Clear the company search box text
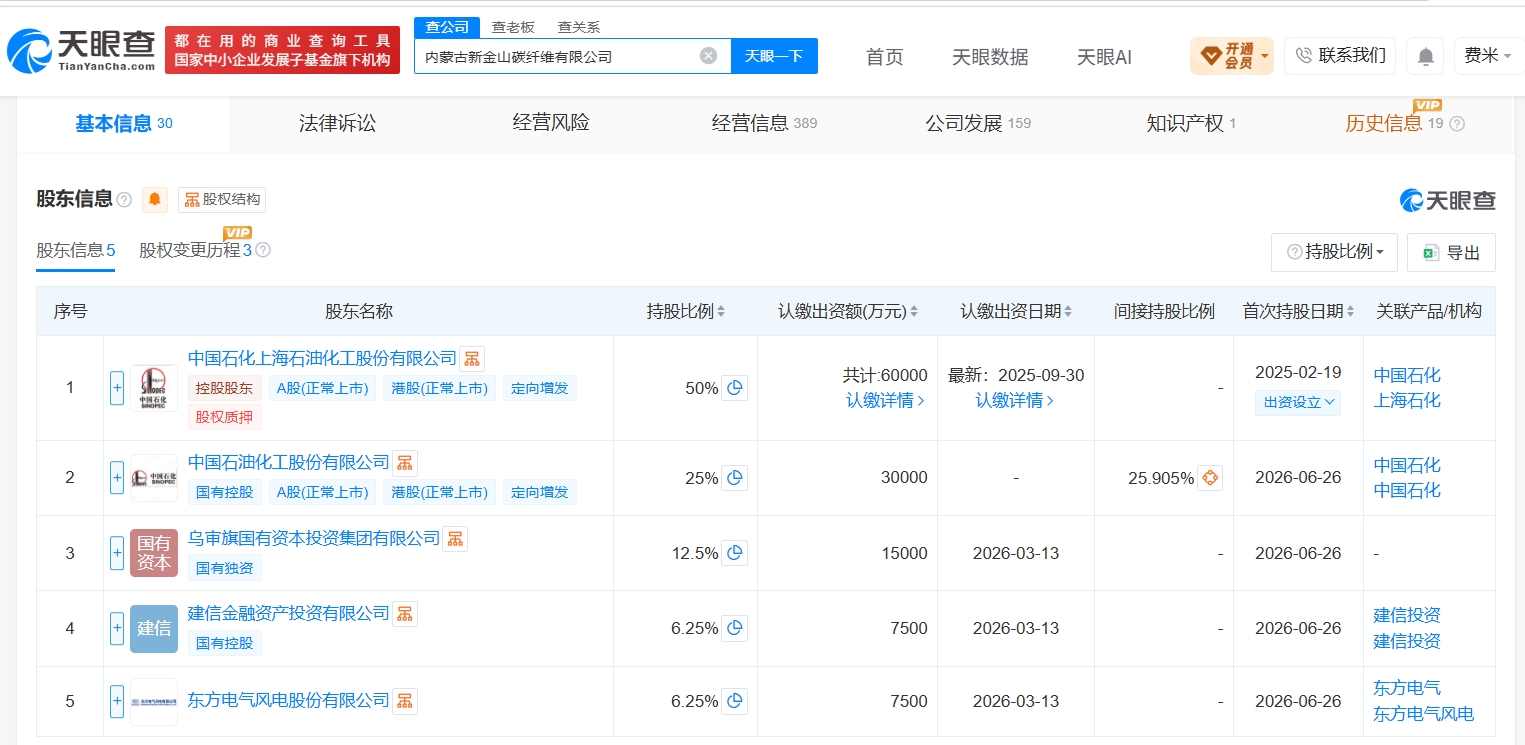 click(x=708, y=56)
